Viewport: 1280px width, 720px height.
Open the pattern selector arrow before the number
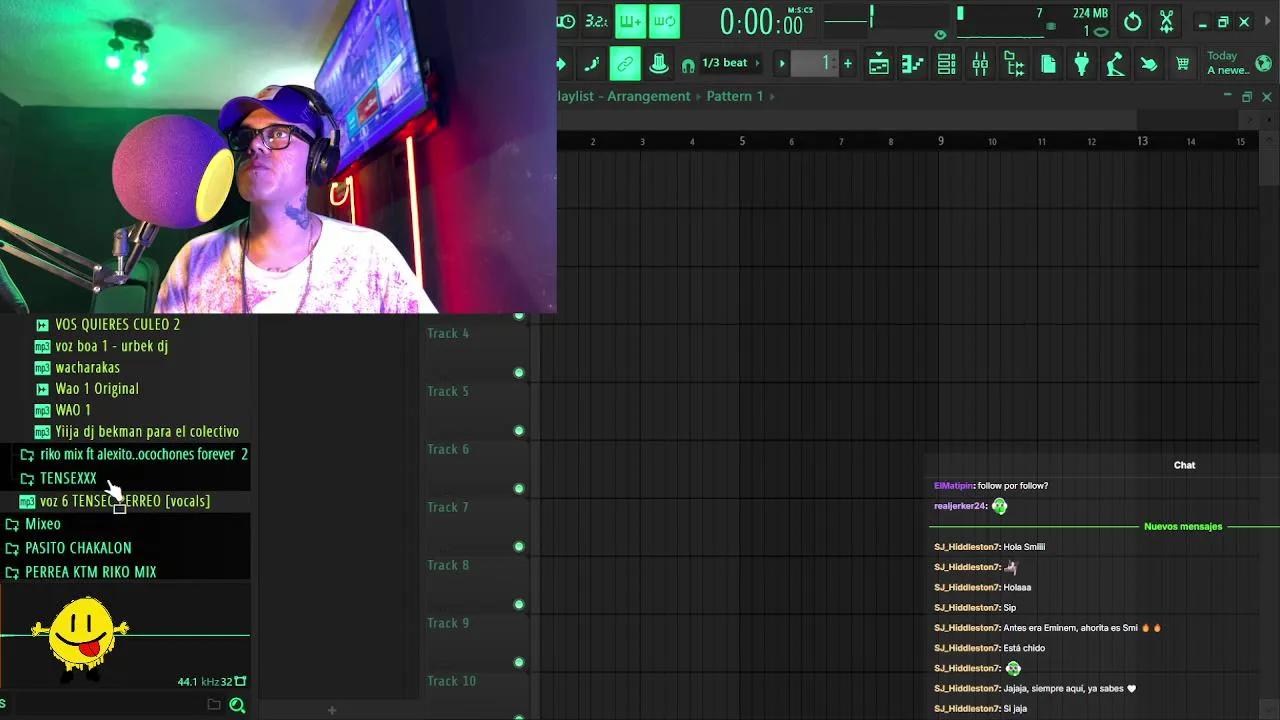click(782, 64)
